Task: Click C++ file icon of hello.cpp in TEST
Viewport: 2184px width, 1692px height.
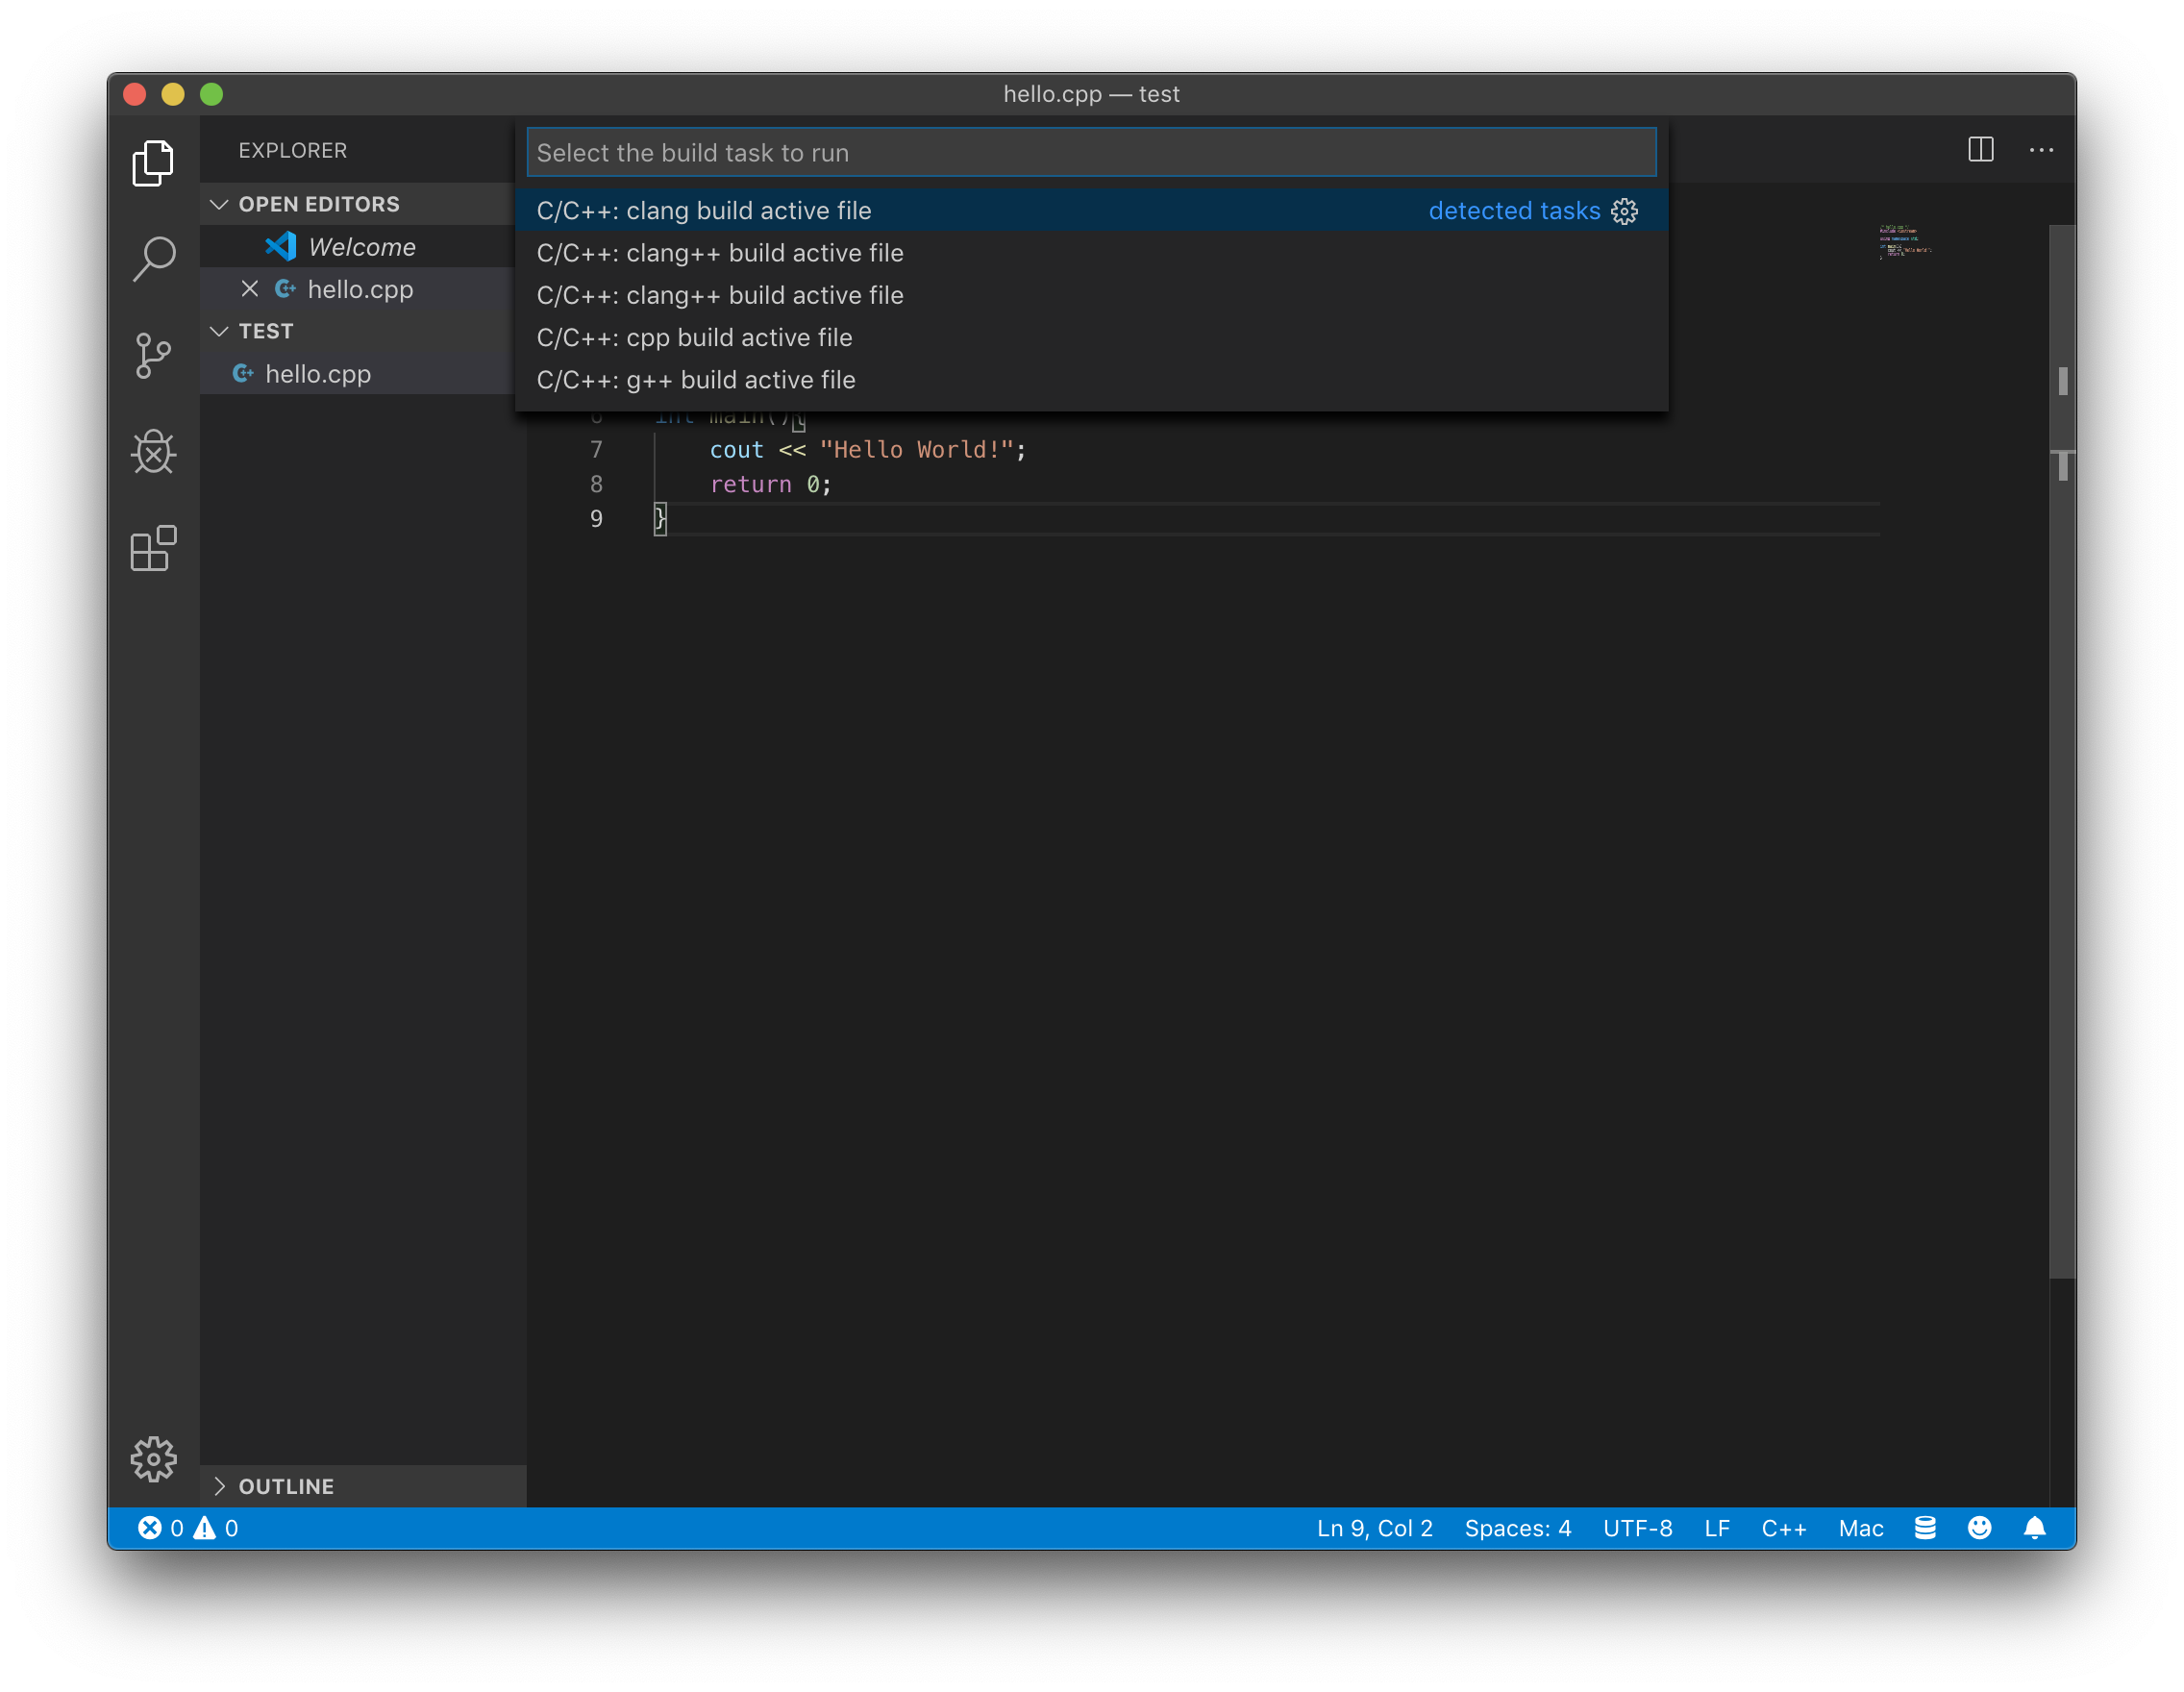Action: 243,373
